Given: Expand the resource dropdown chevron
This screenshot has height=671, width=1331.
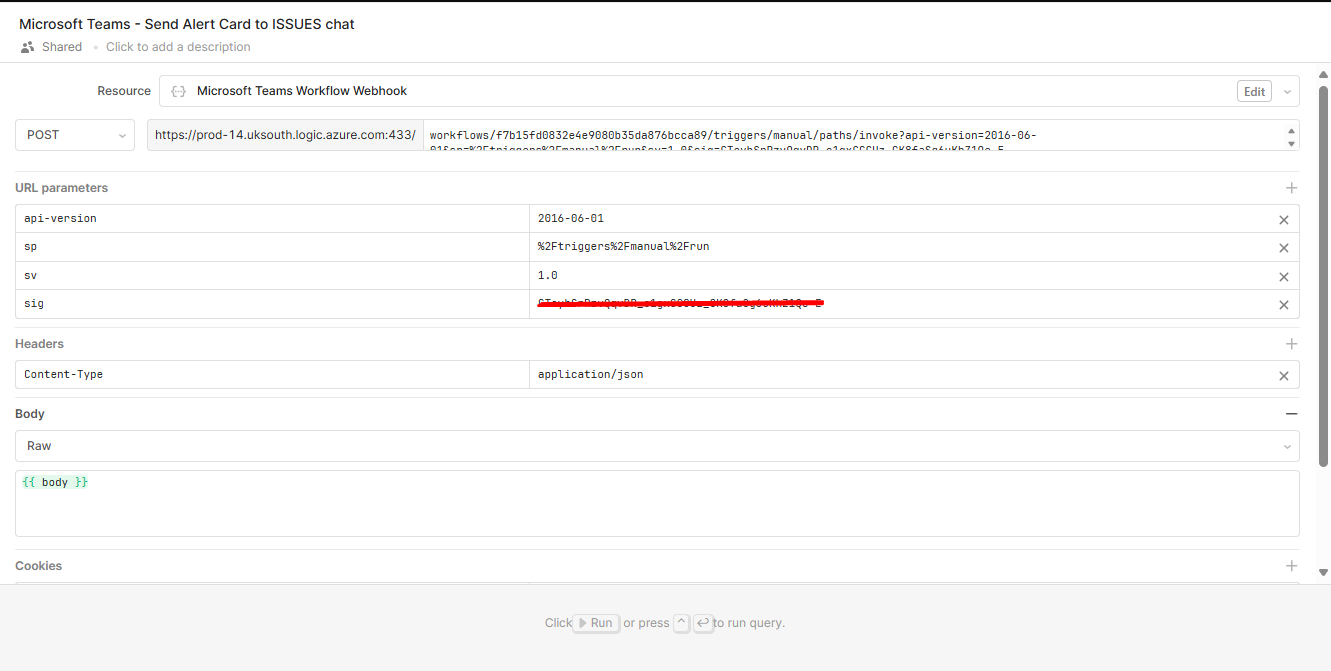Looking at the screenshot, I should (1287, 91).
